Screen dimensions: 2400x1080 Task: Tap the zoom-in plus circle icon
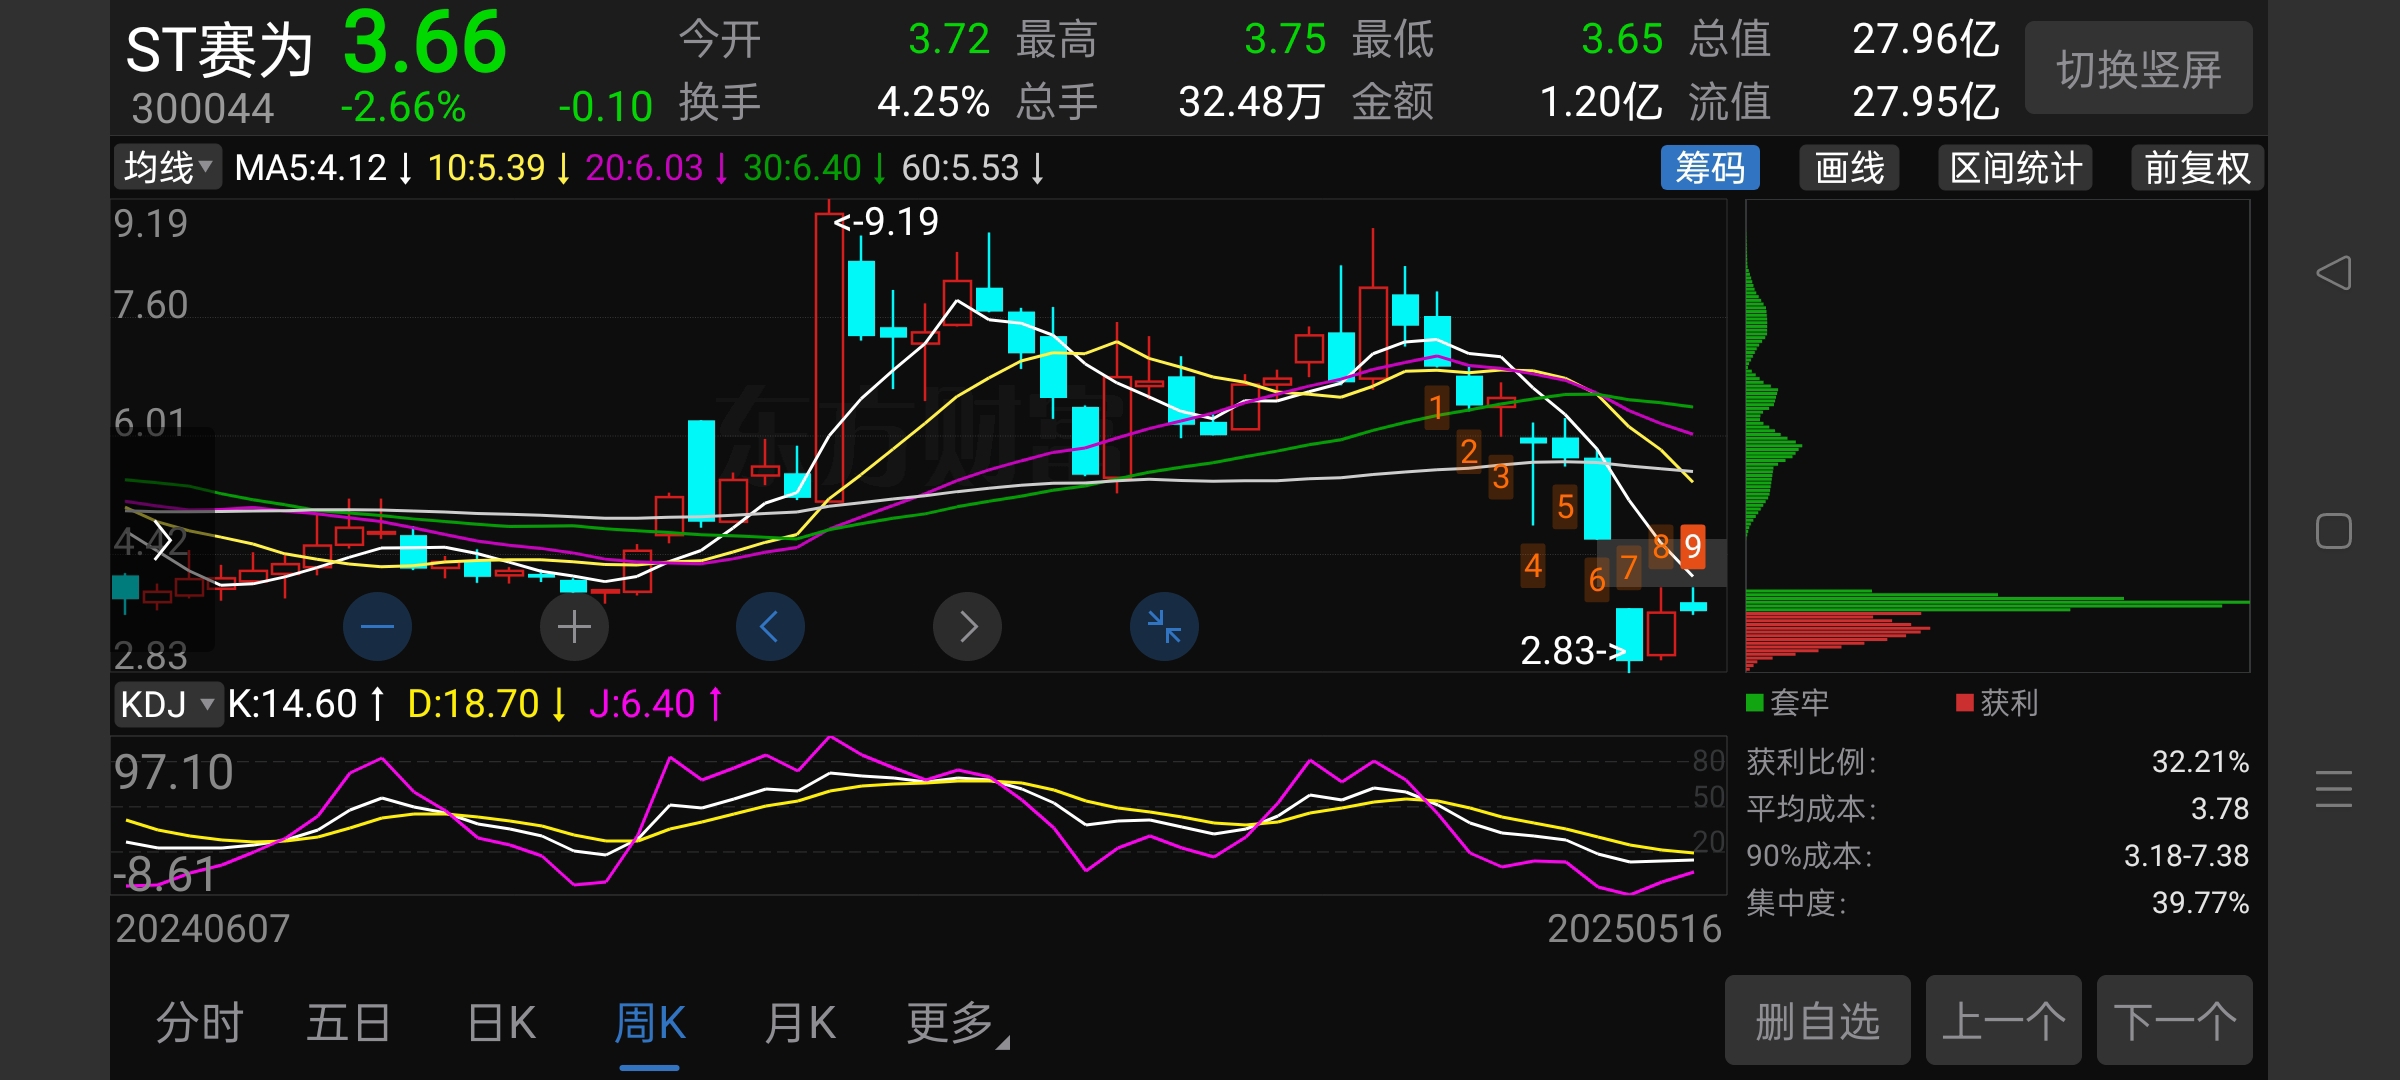[574, 627]
